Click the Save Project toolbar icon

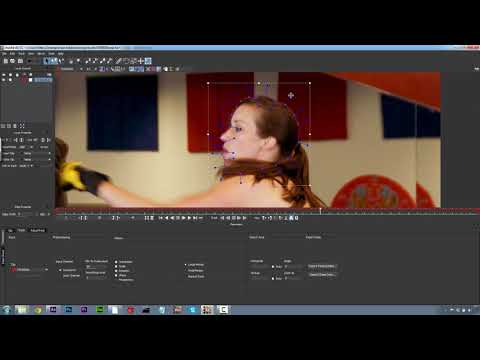coord(20,61)
